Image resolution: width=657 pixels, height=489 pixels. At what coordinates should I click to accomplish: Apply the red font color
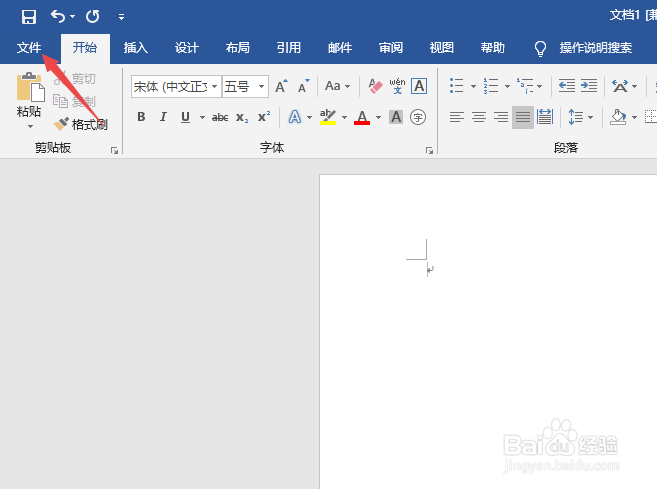pos(362,117)
